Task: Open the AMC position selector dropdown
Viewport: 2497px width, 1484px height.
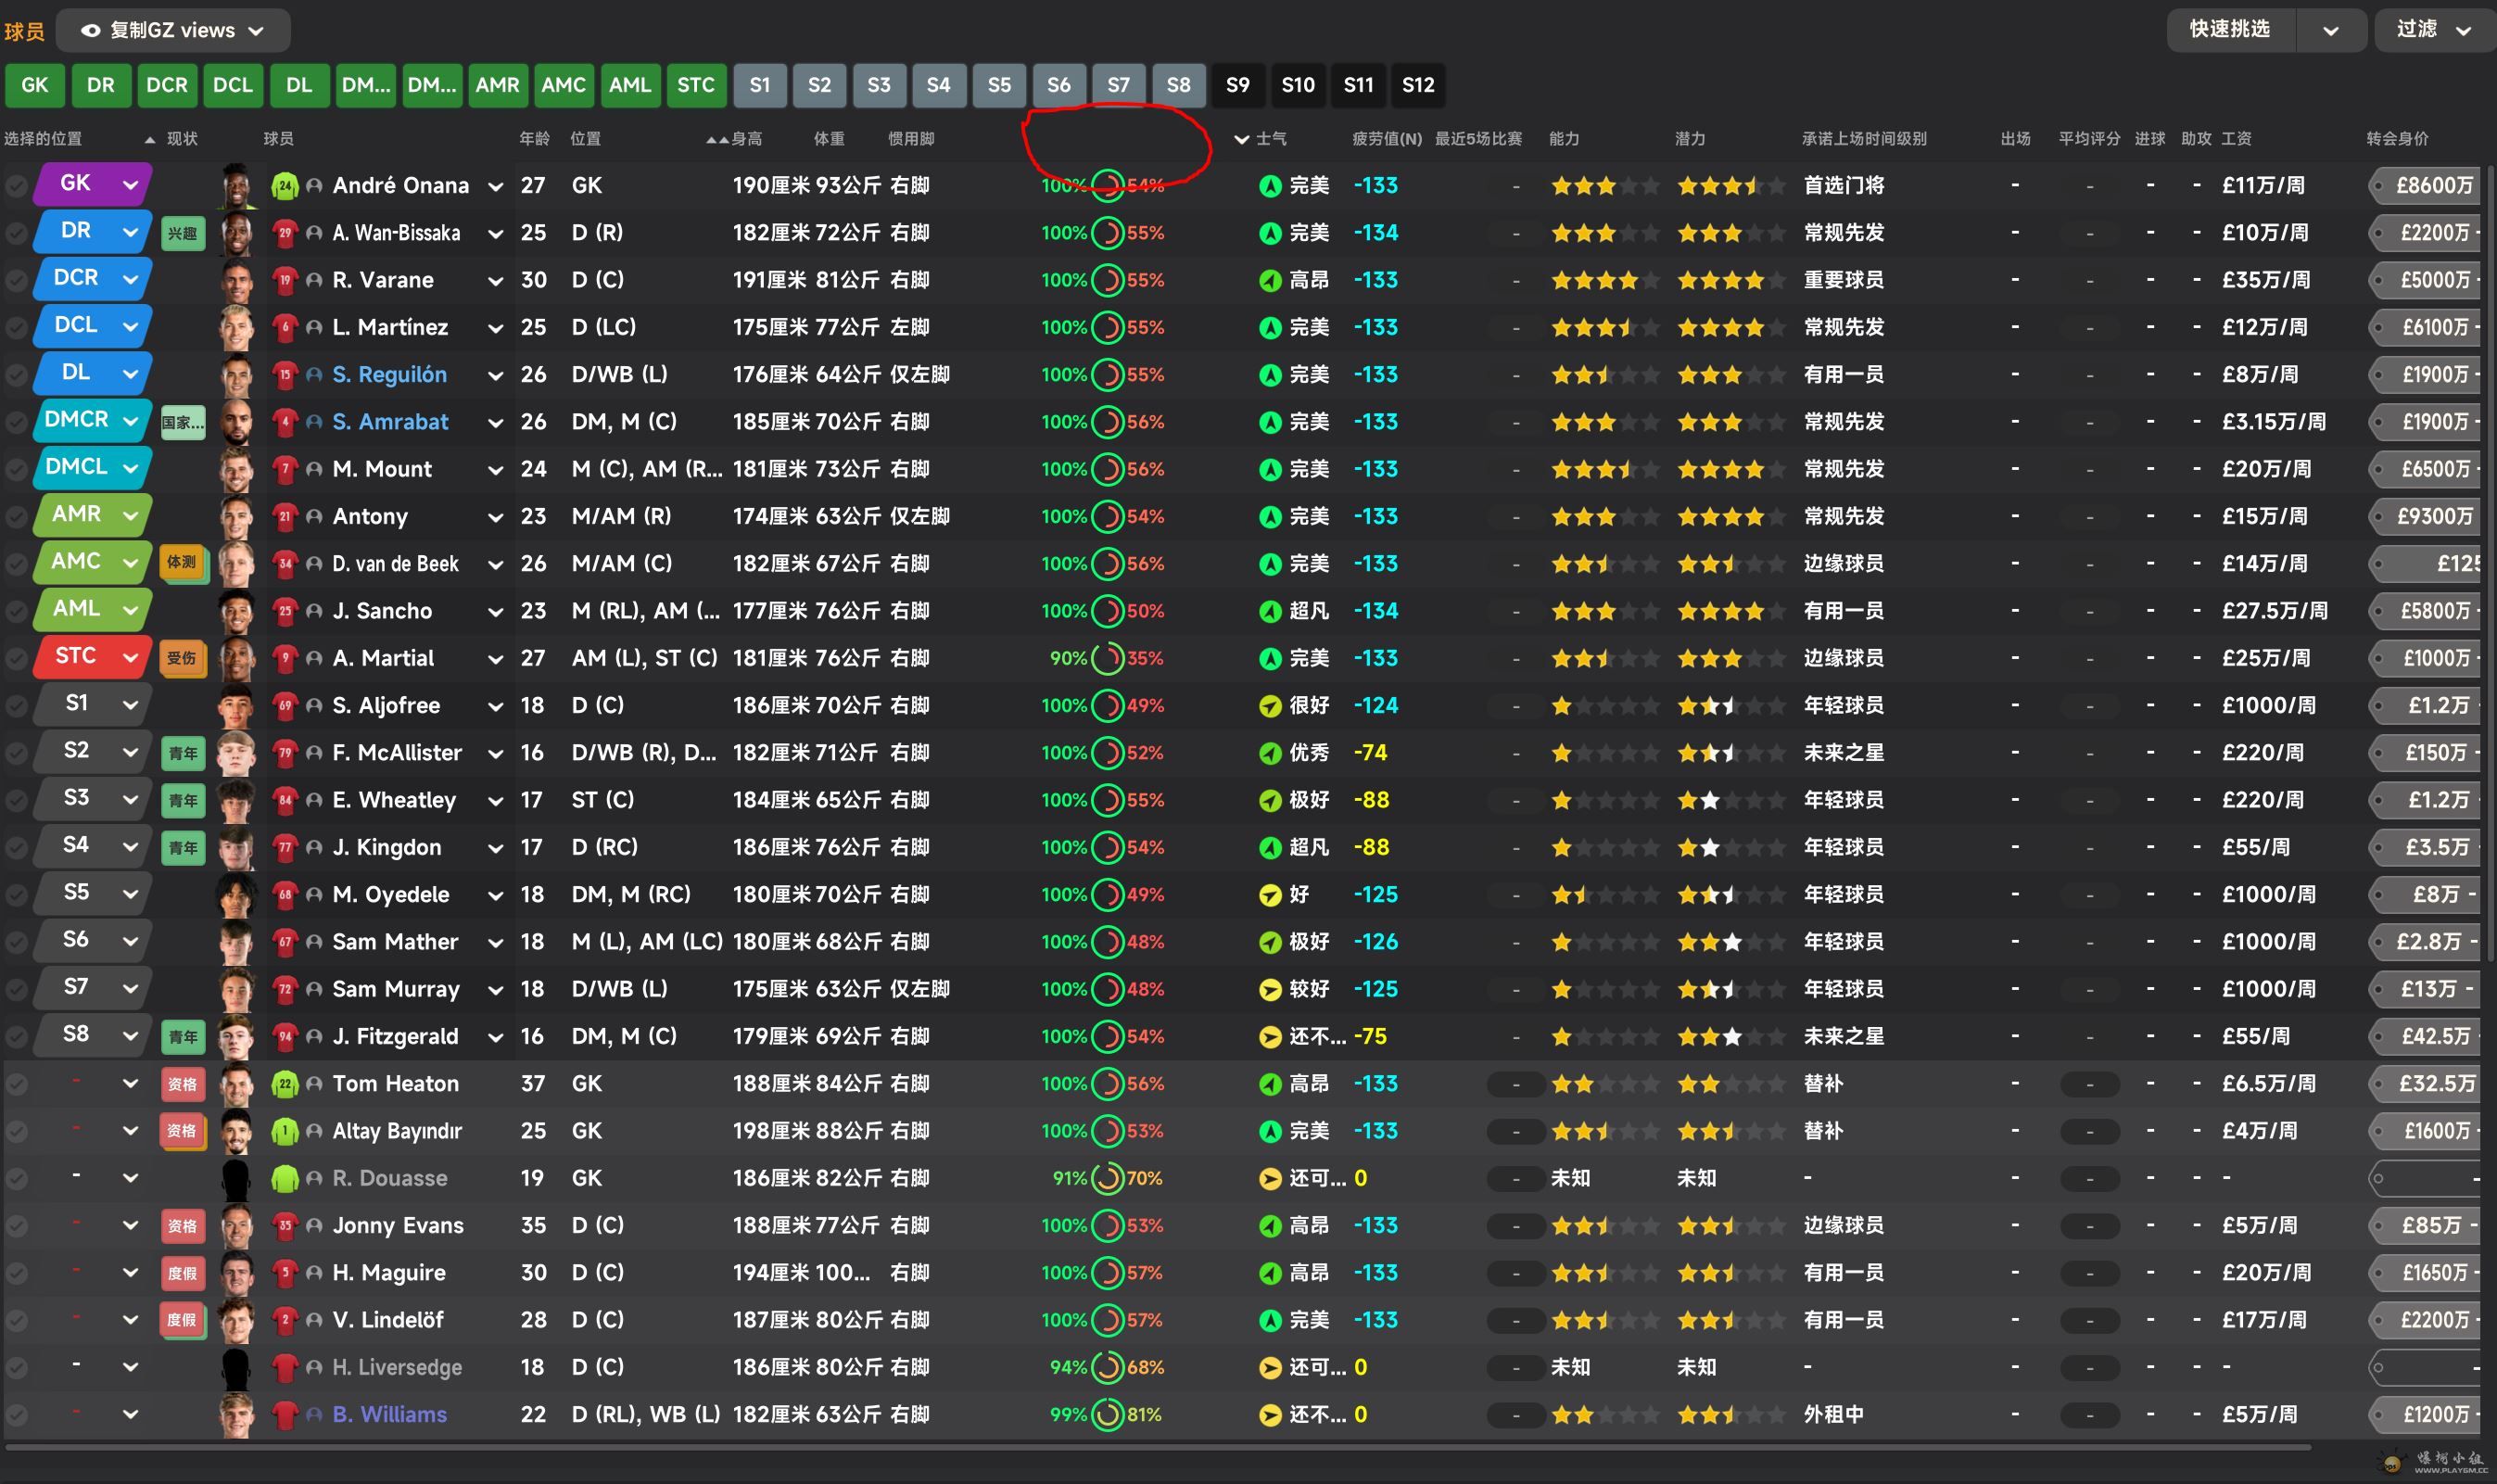Action: [92, 562]
